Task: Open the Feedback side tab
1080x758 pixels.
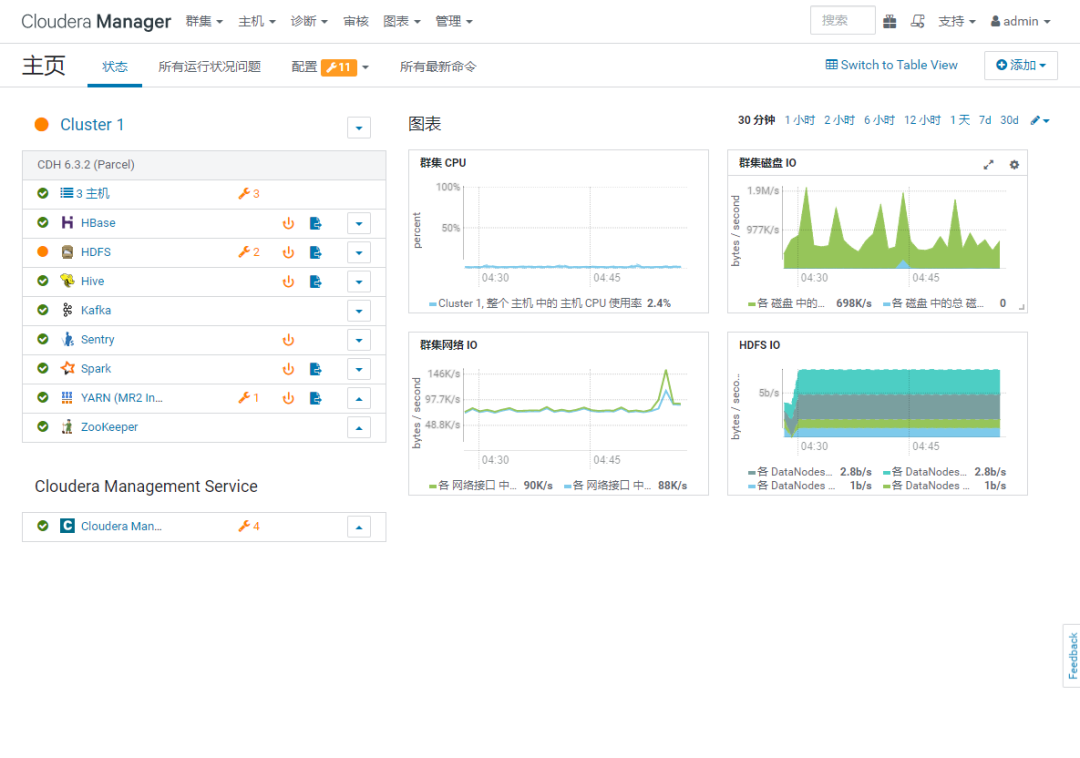Action: point(1072,655)
